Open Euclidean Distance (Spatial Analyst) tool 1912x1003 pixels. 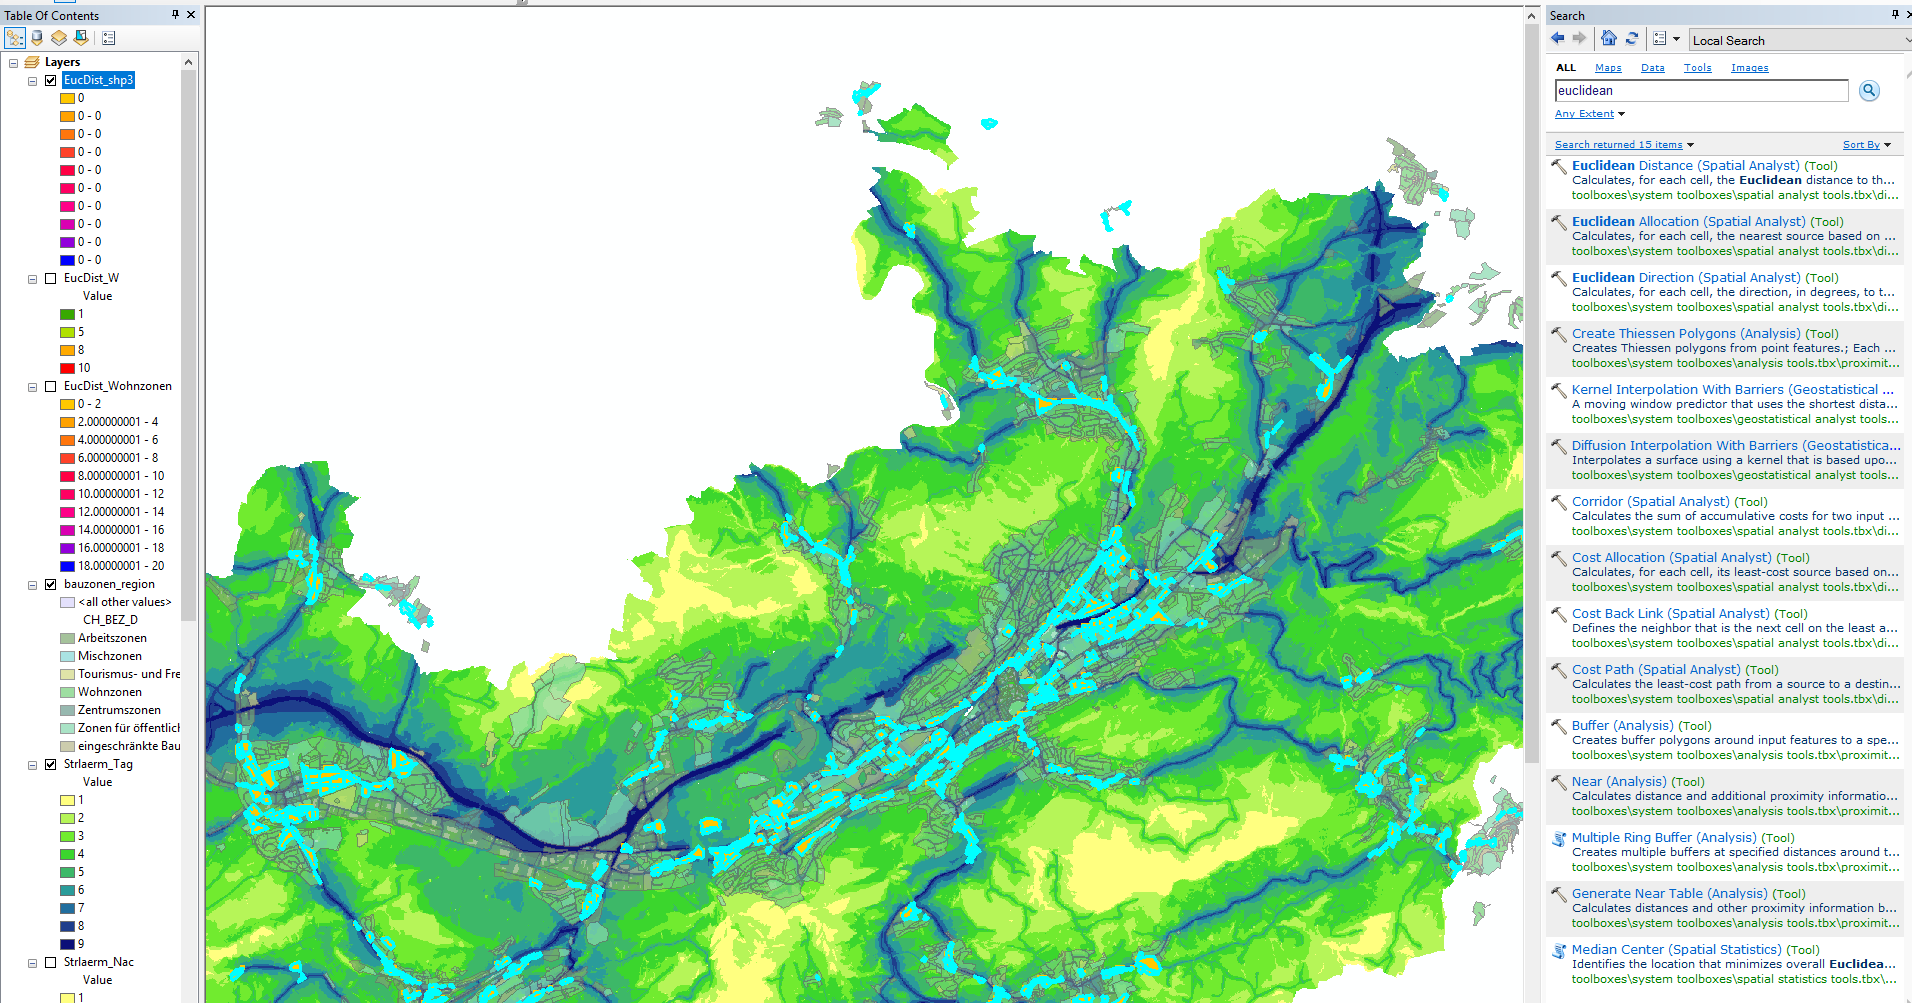pos(1685,166)
